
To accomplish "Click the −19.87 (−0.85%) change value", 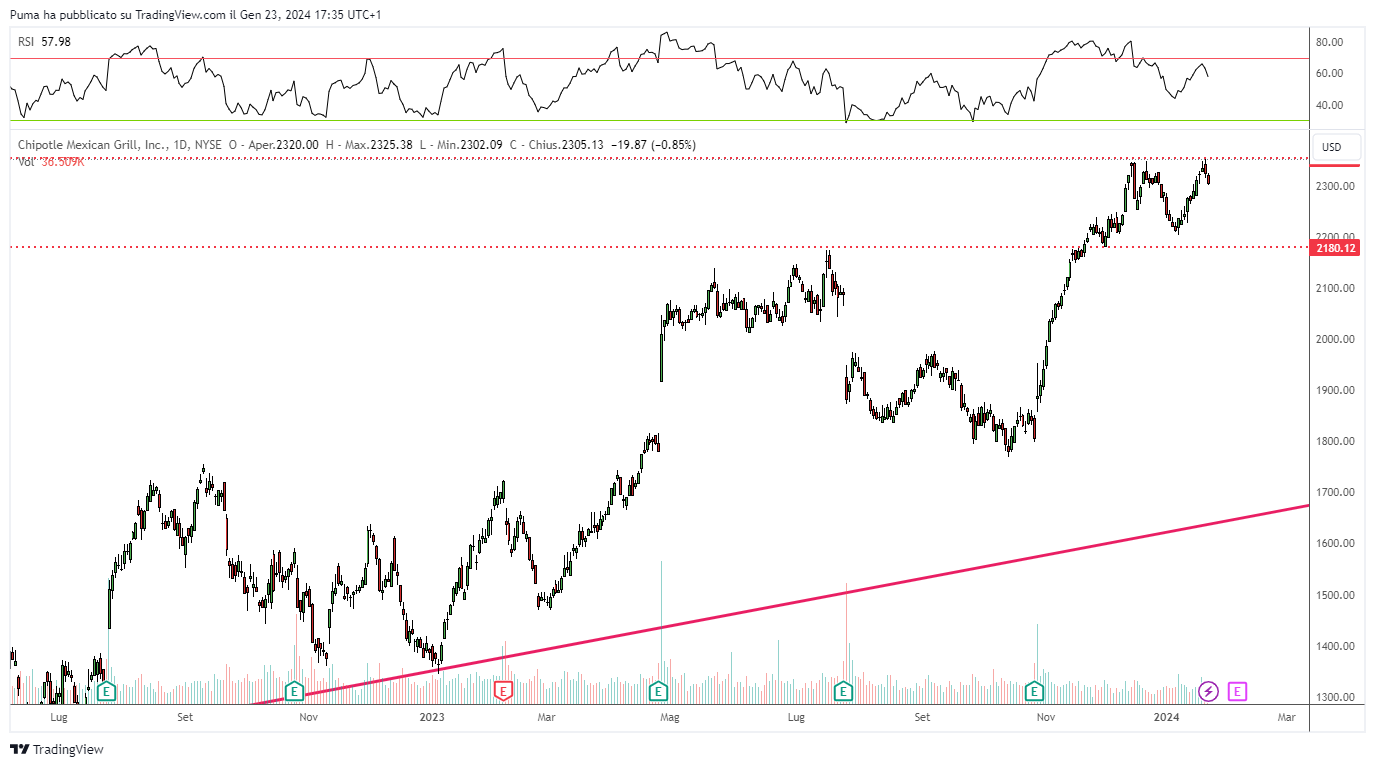I will click(654, 145).
